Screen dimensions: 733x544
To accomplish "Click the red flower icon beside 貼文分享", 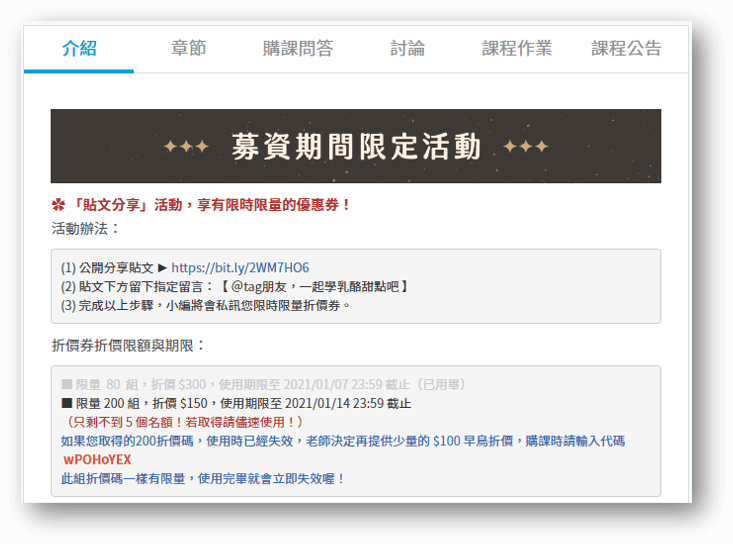I will [58, 205].
